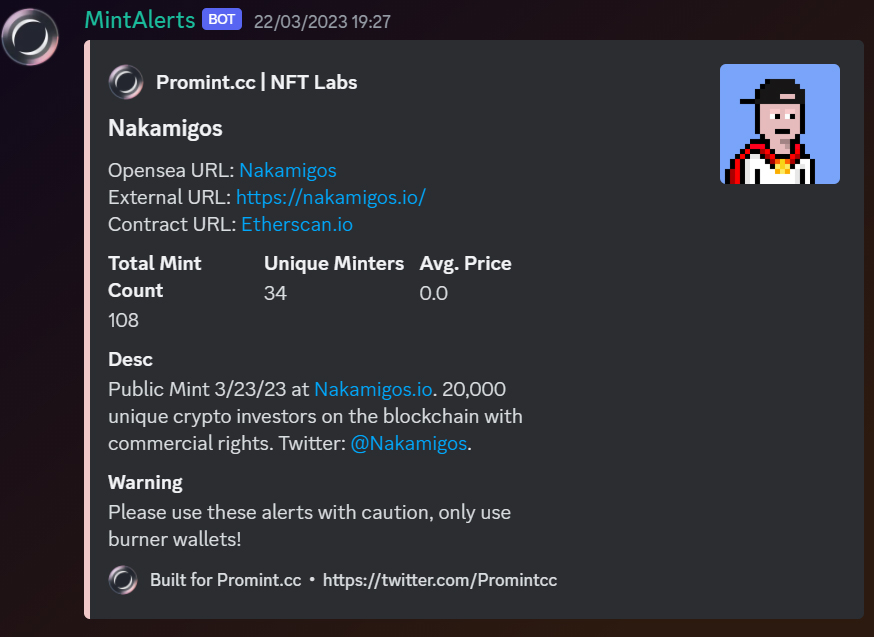Open the @Nakamigos Twitter link
874x637 pixels.
pyautogui.click(x=409, y=444)
